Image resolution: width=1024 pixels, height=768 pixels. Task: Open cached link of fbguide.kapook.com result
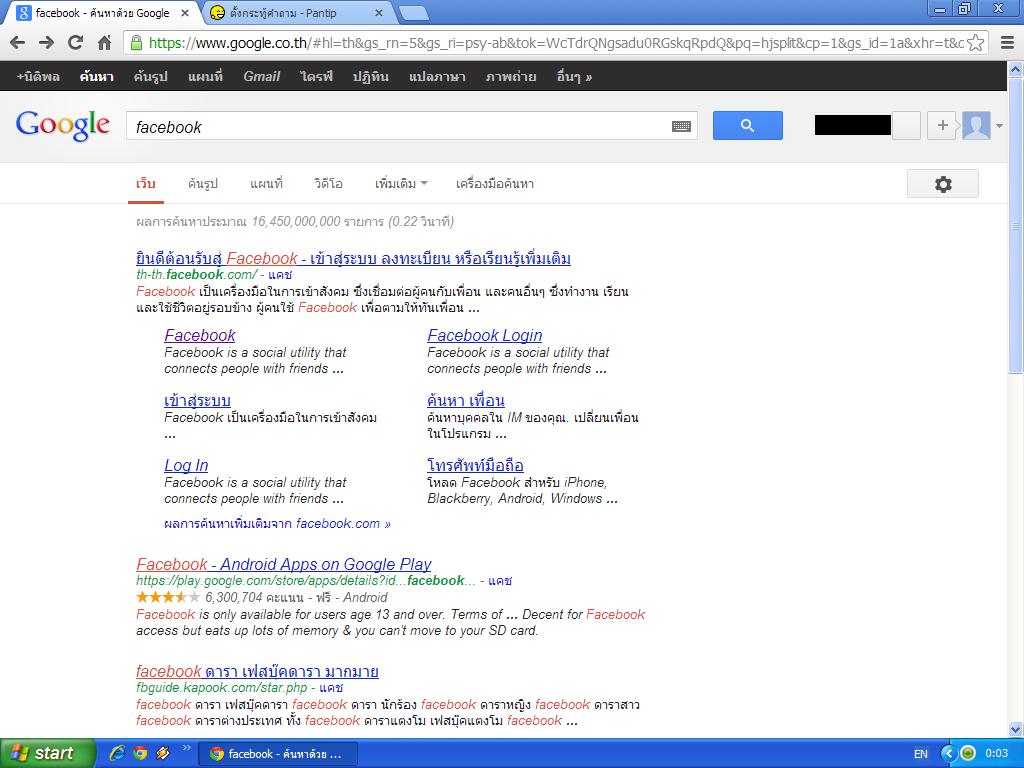click(331, 688)
